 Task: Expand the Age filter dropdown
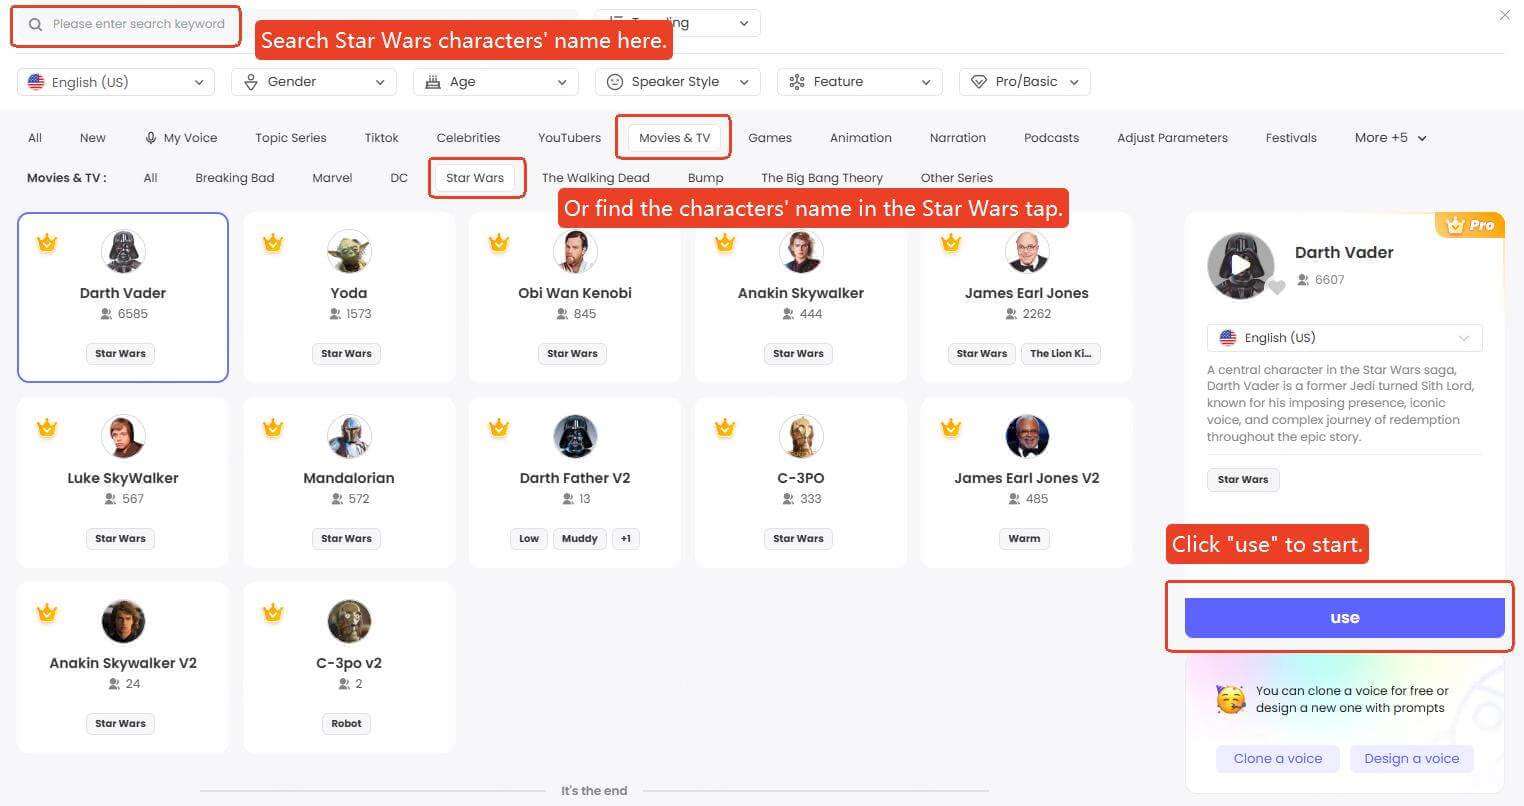pyautogui.click(x=496, y=82)
